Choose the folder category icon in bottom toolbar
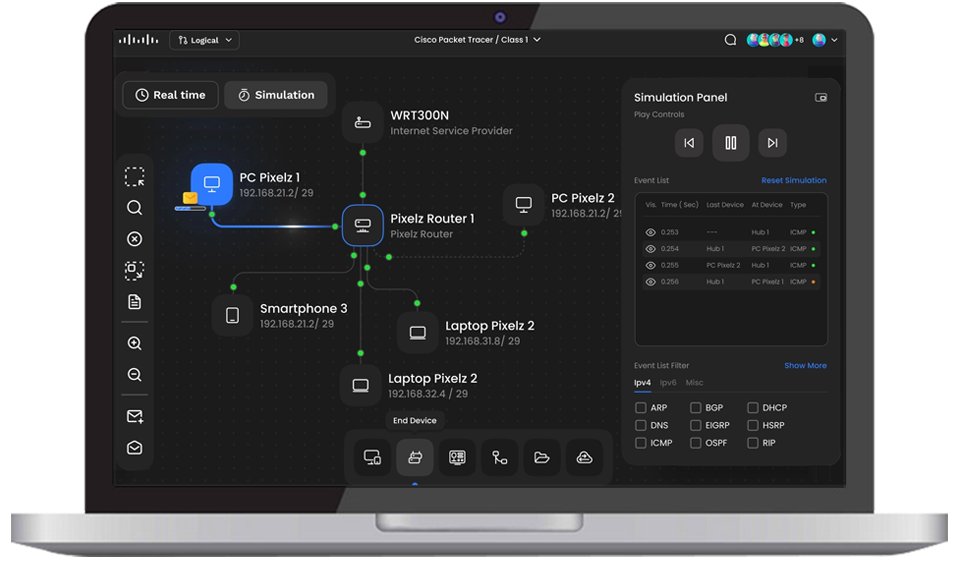The height and width of the screenshot is (562, 958). 542,458
